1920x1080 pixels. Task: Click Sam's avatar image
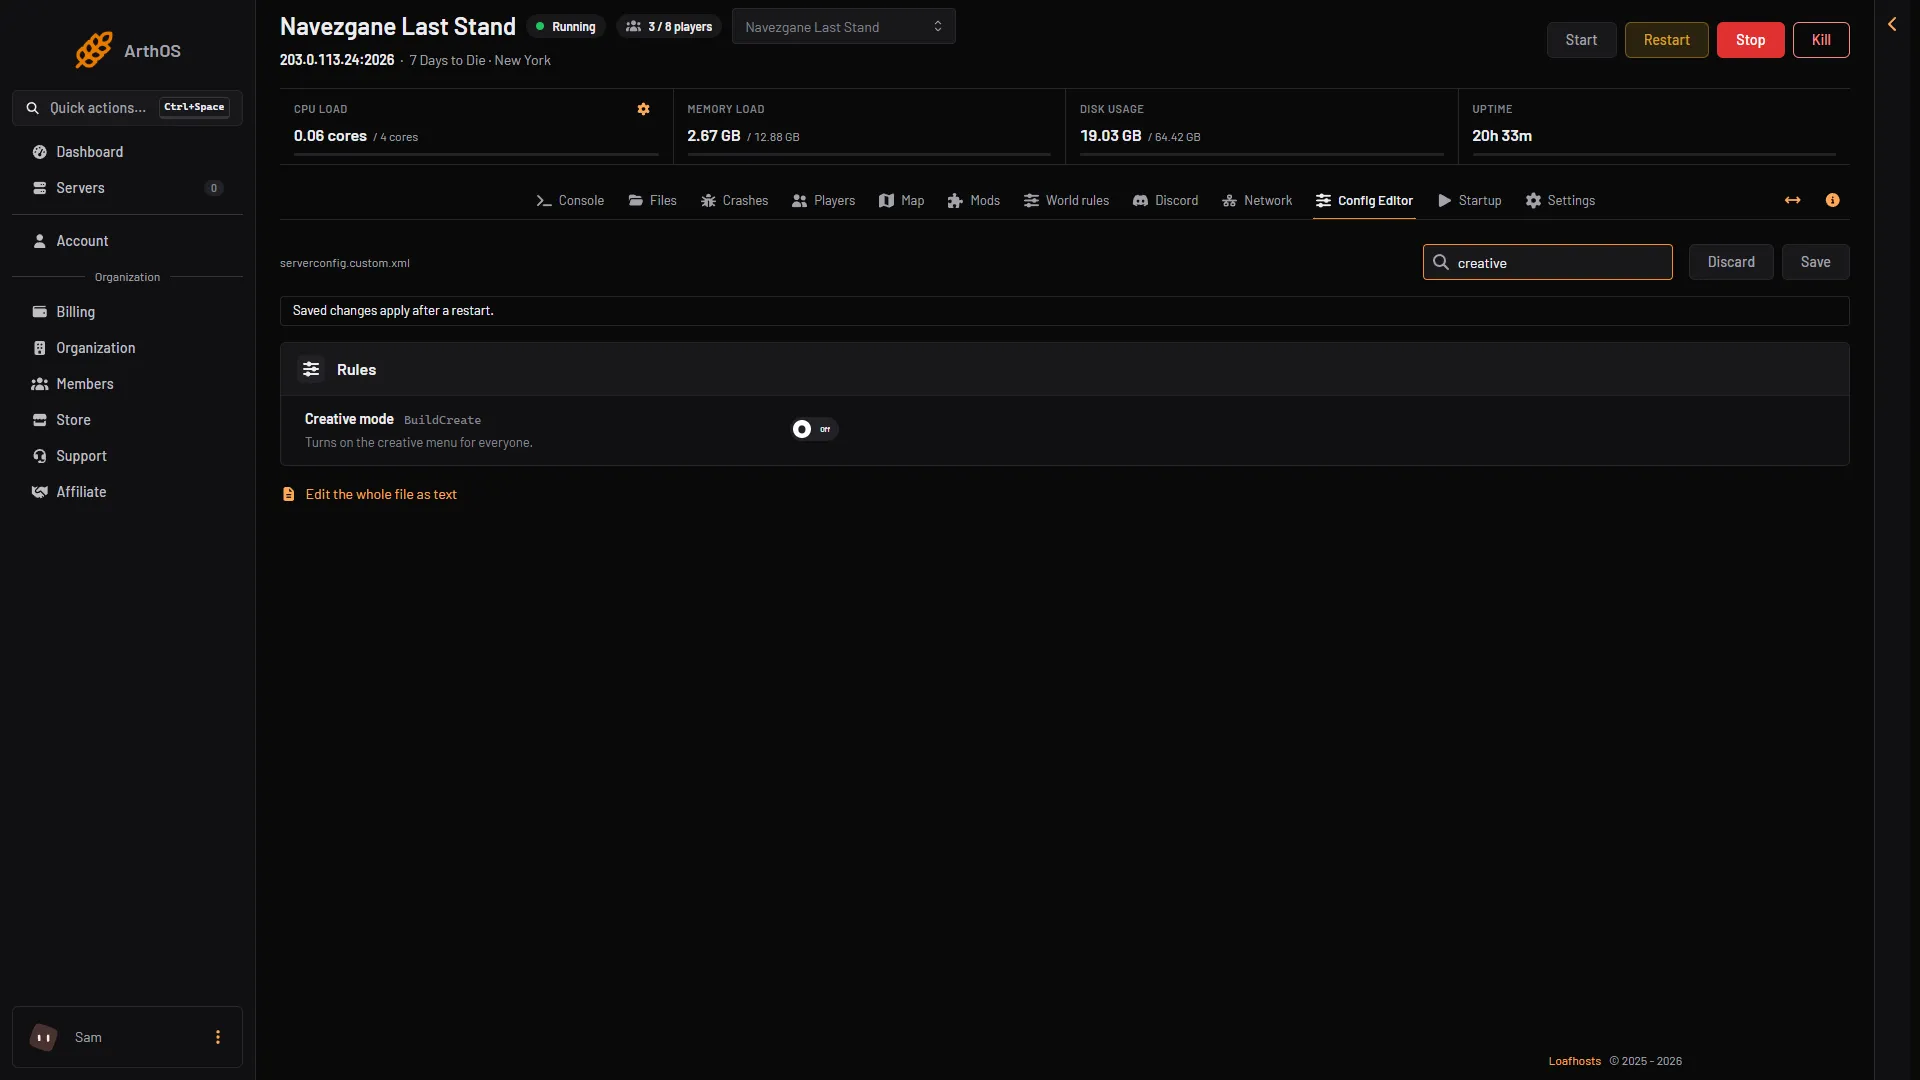[x=44, y=1037]
